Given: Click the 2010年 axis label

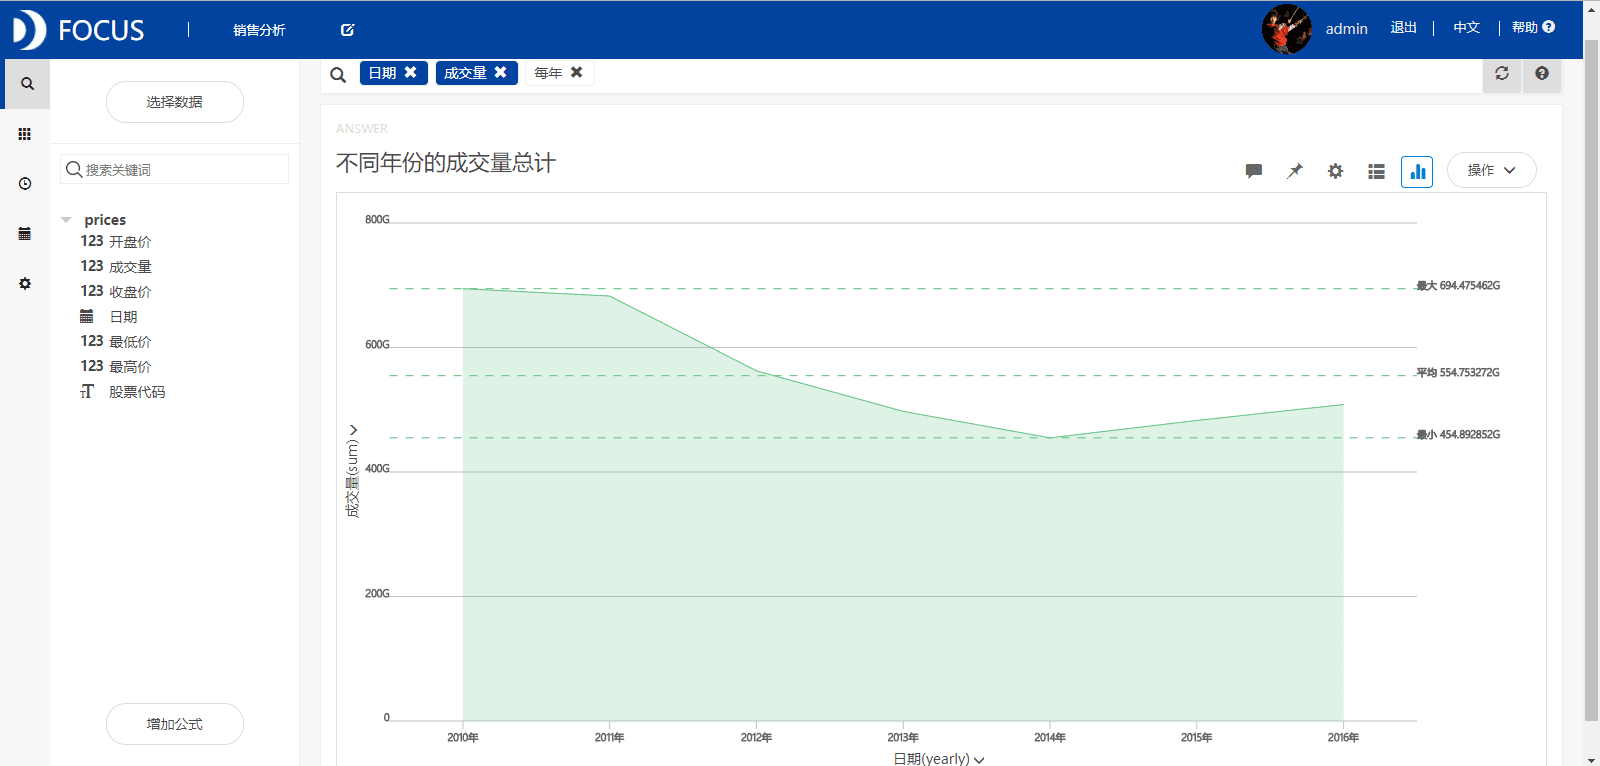Looking at the screenshot, I should click(x=463, y=738).
